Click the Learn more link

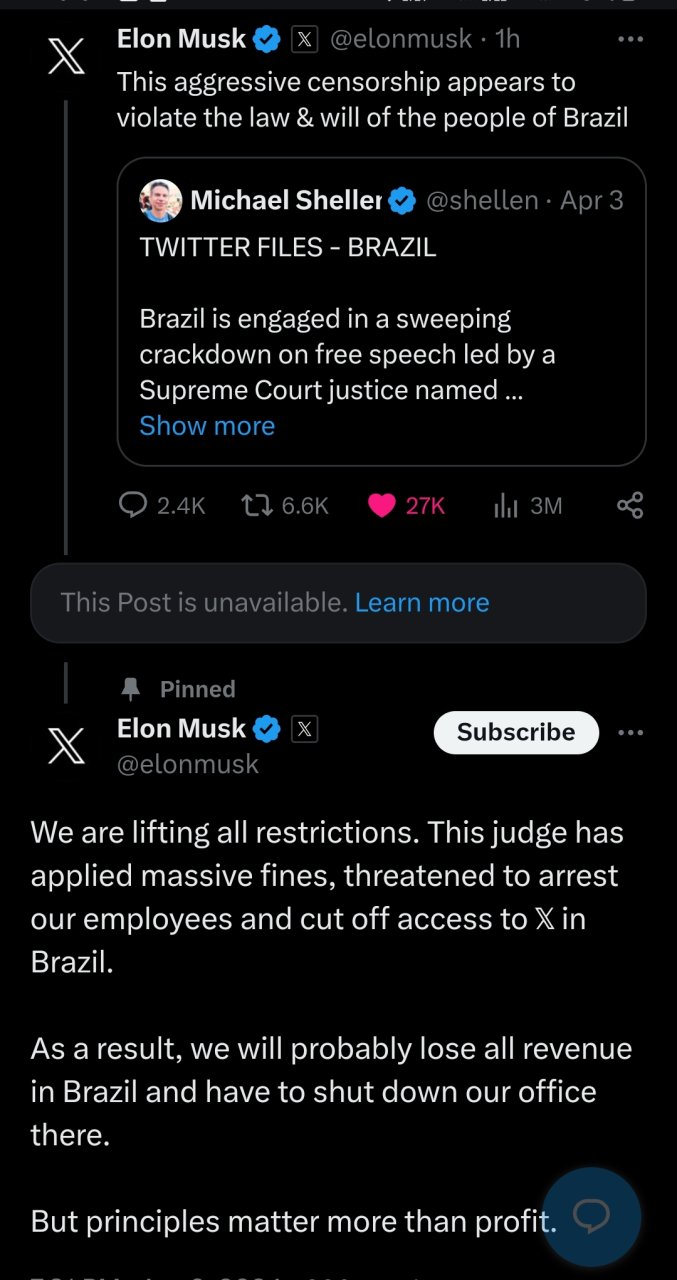click(422, 603)
